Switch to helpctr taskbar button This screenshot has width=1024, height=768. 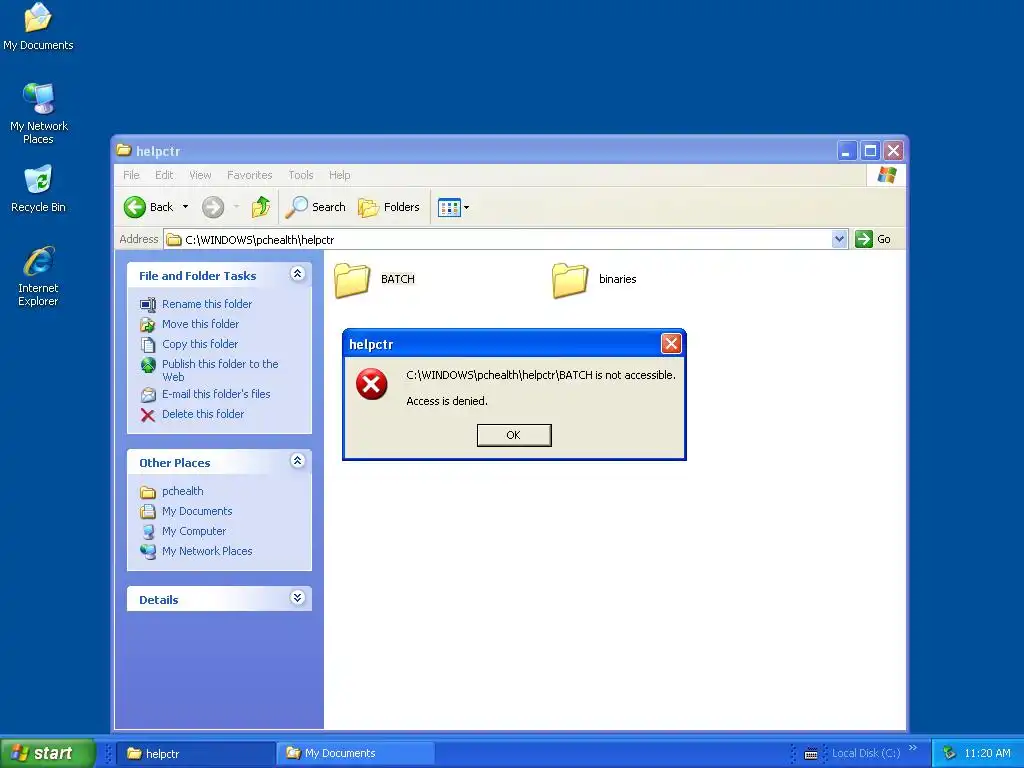(196, 754)
